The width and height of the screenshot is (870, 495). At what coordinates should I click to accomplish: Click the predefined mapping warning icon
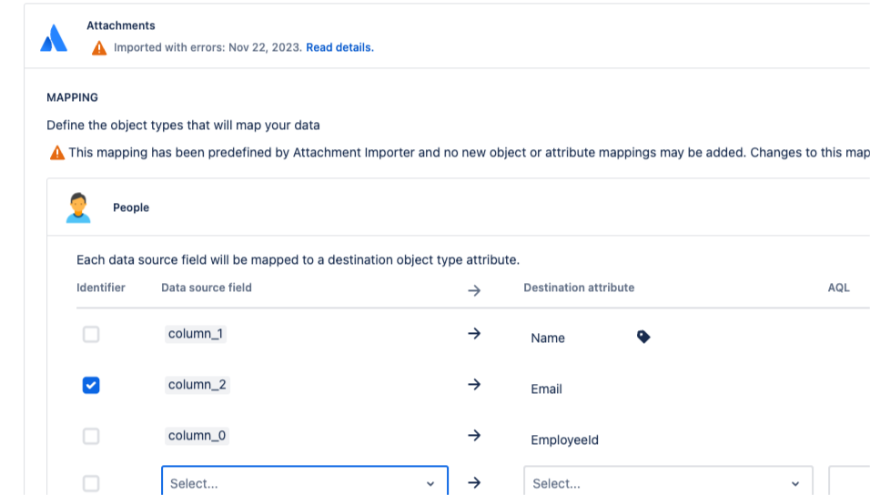[x=57, y=153]
